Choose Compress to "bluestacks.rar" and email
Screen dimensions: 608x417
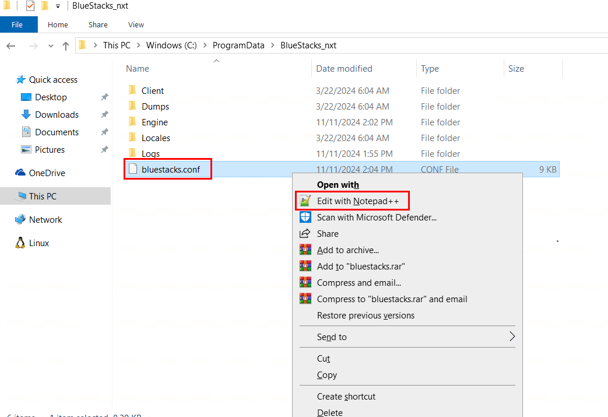pyautogui.click(x=392, y=299)
